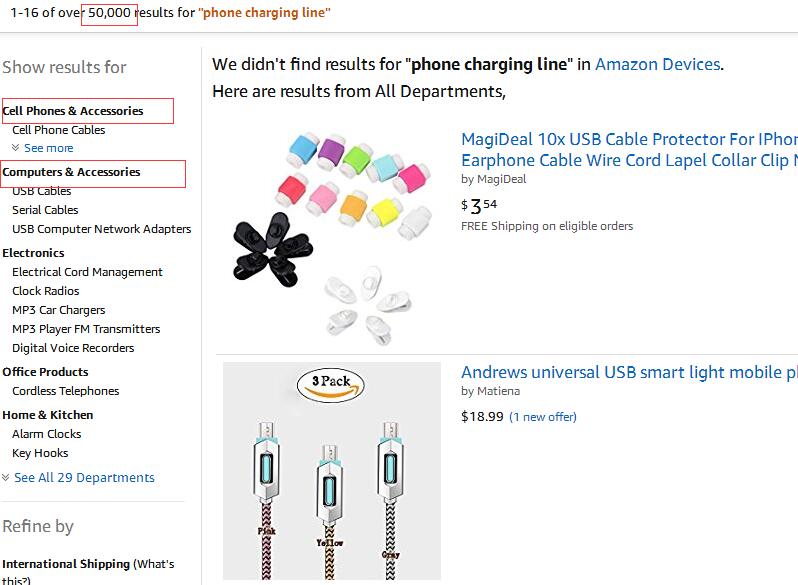Open the Computers & Accessories department
Screen dimensions: 798x585
(72, 172)
